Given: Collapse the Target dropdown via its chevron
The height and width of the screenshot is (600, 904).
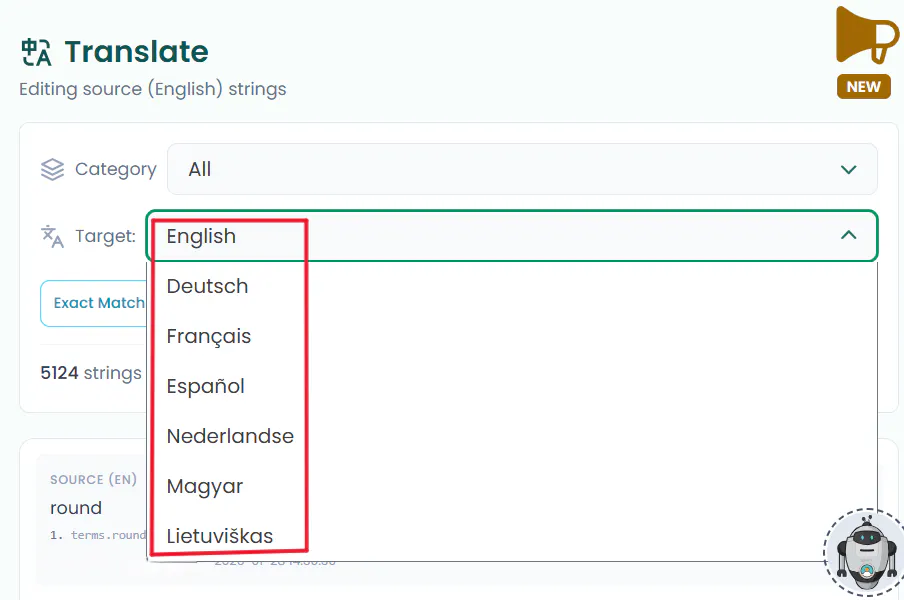Looking at the screenshot, I should (x=849, y=235).
